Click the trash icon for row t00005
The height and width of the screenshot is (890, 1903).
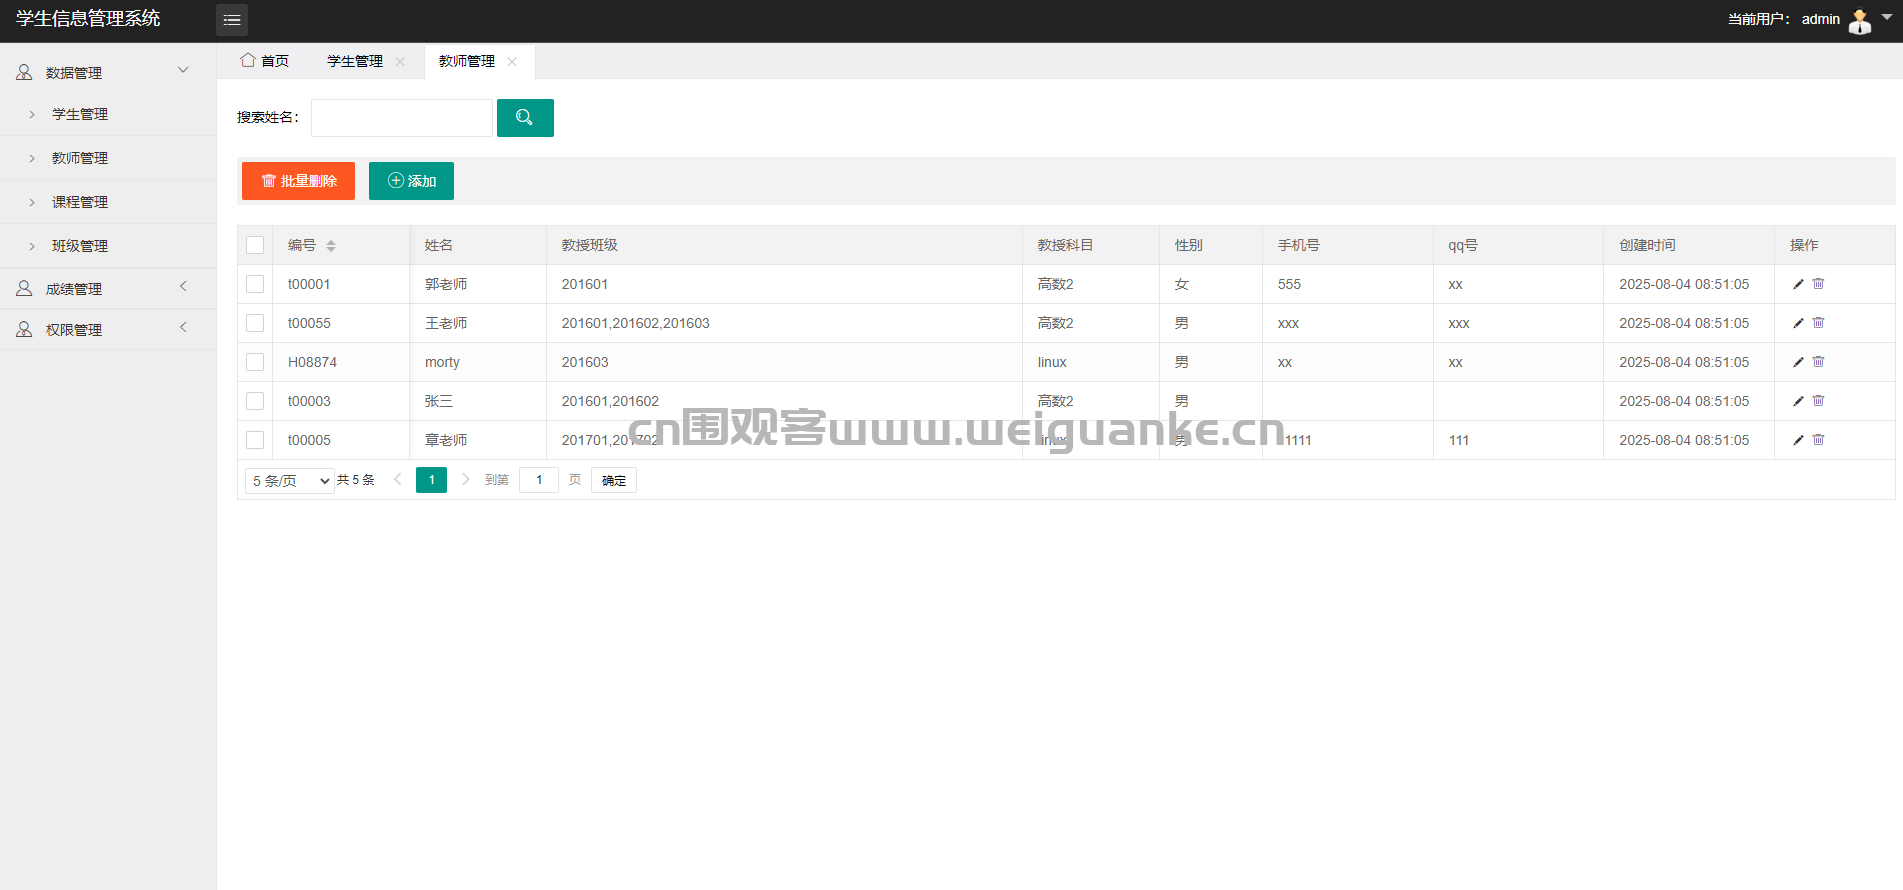pyautogui.click(x=1819, y=440)
